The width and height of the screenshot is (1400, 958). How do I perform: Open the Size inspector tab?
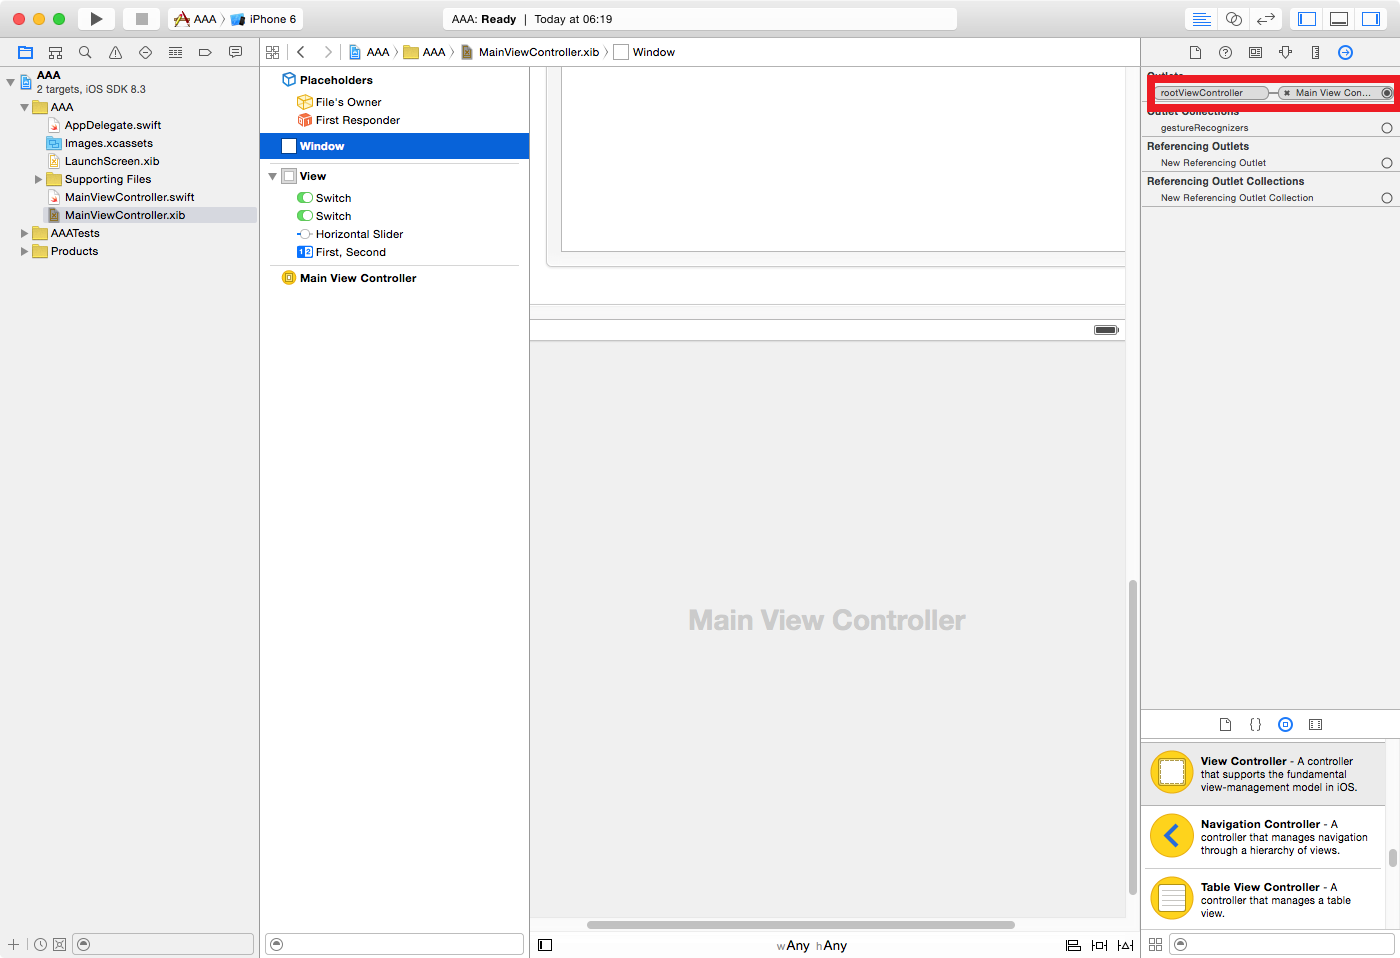(x=1315, y=52)
